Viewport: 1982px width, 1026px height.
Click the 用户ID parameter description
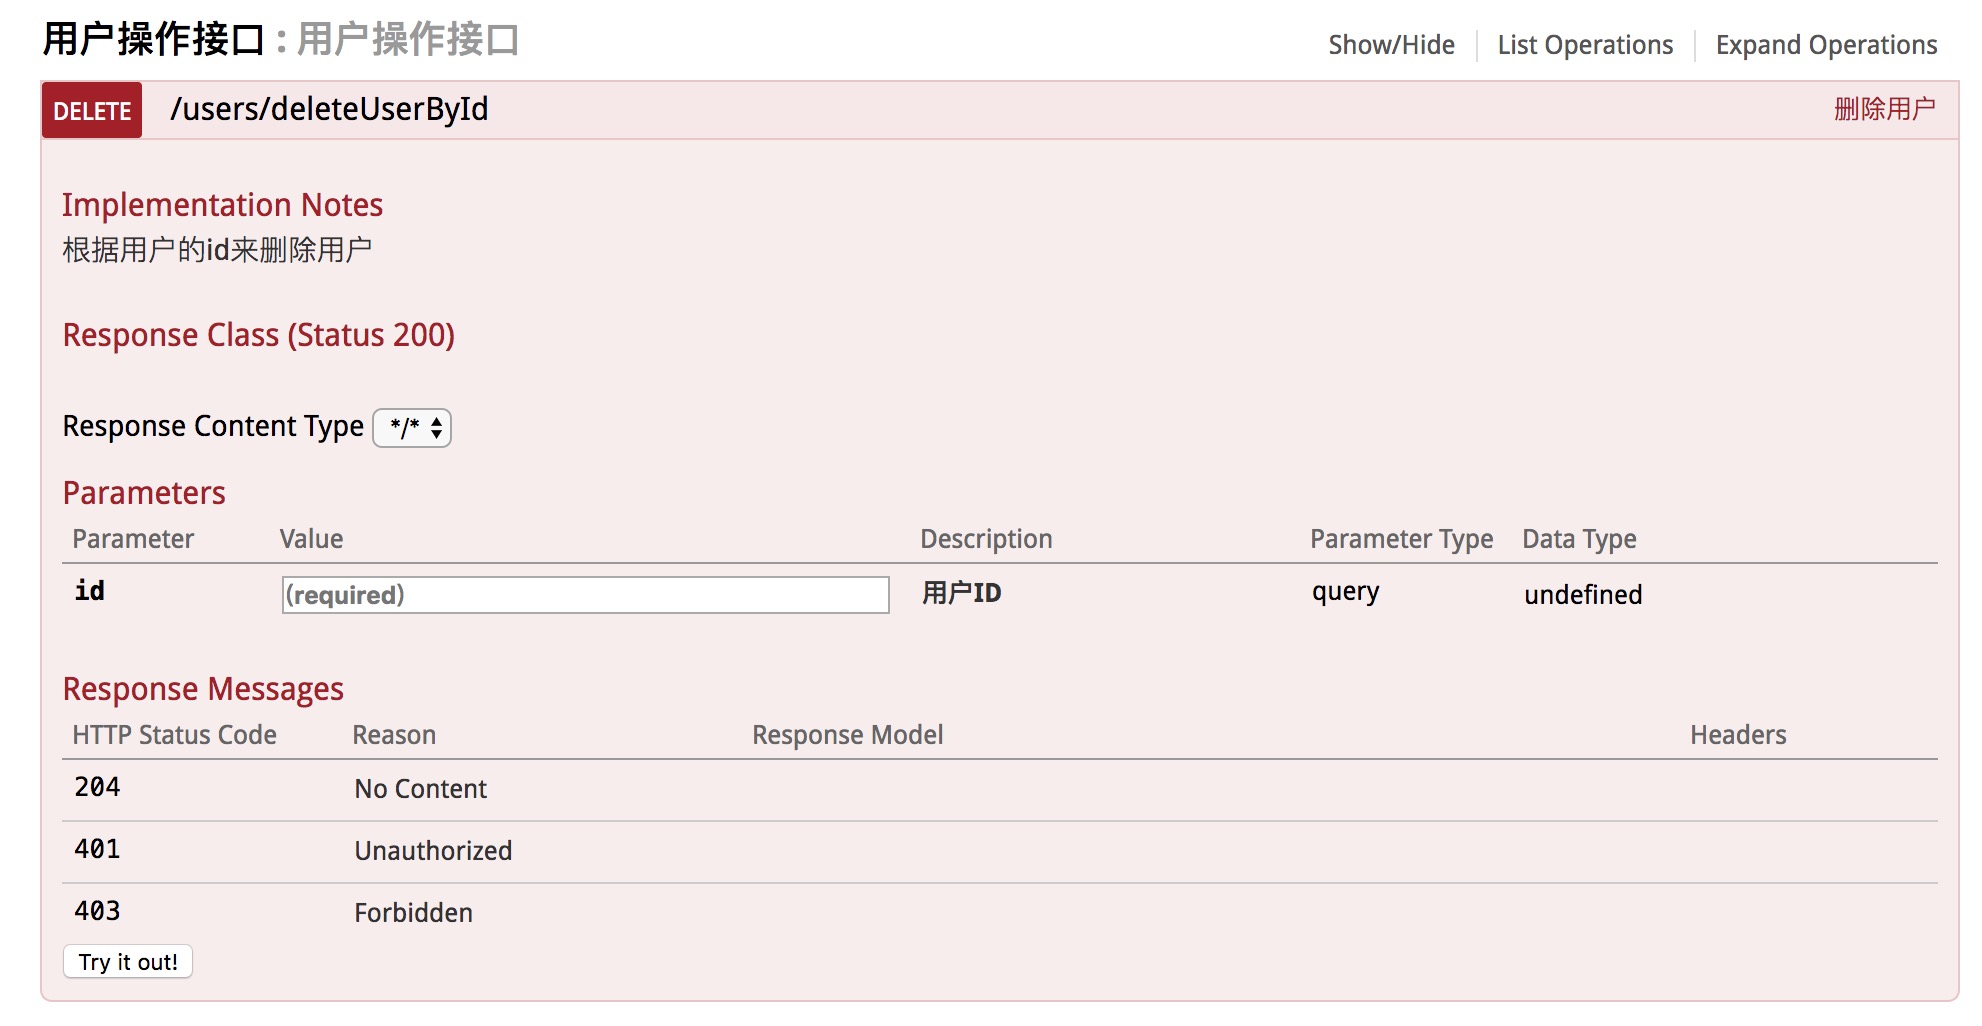tap(961, 593)
